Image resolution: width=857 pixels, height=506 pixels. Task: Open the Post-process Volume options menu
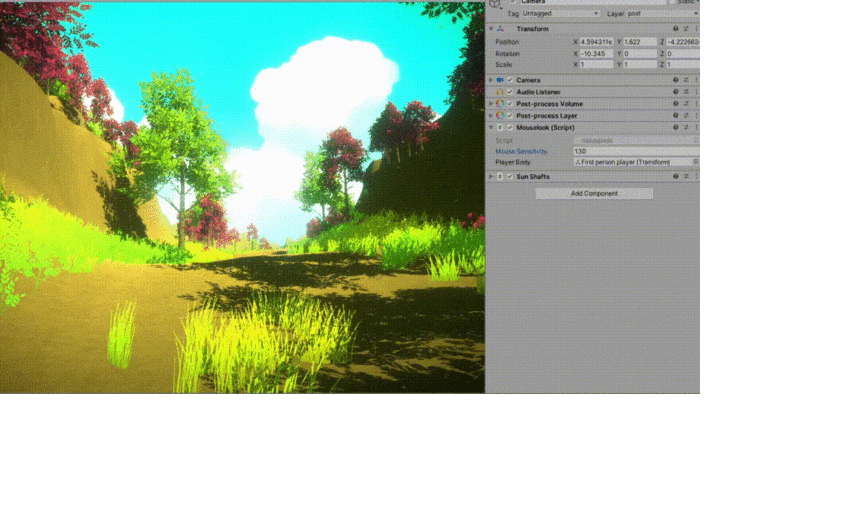pos(696,104)
